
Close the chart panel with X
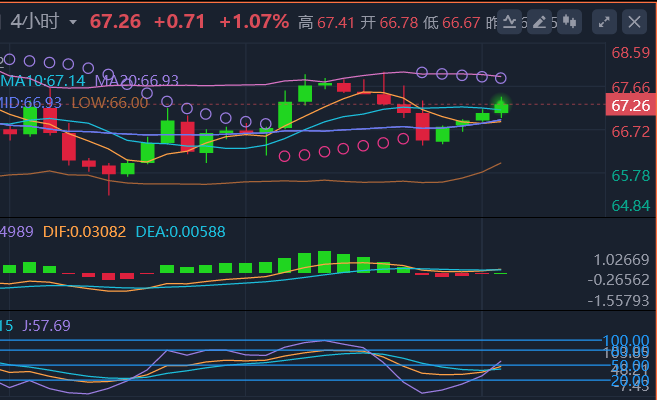pyautogui.click(x=633, y=21)
